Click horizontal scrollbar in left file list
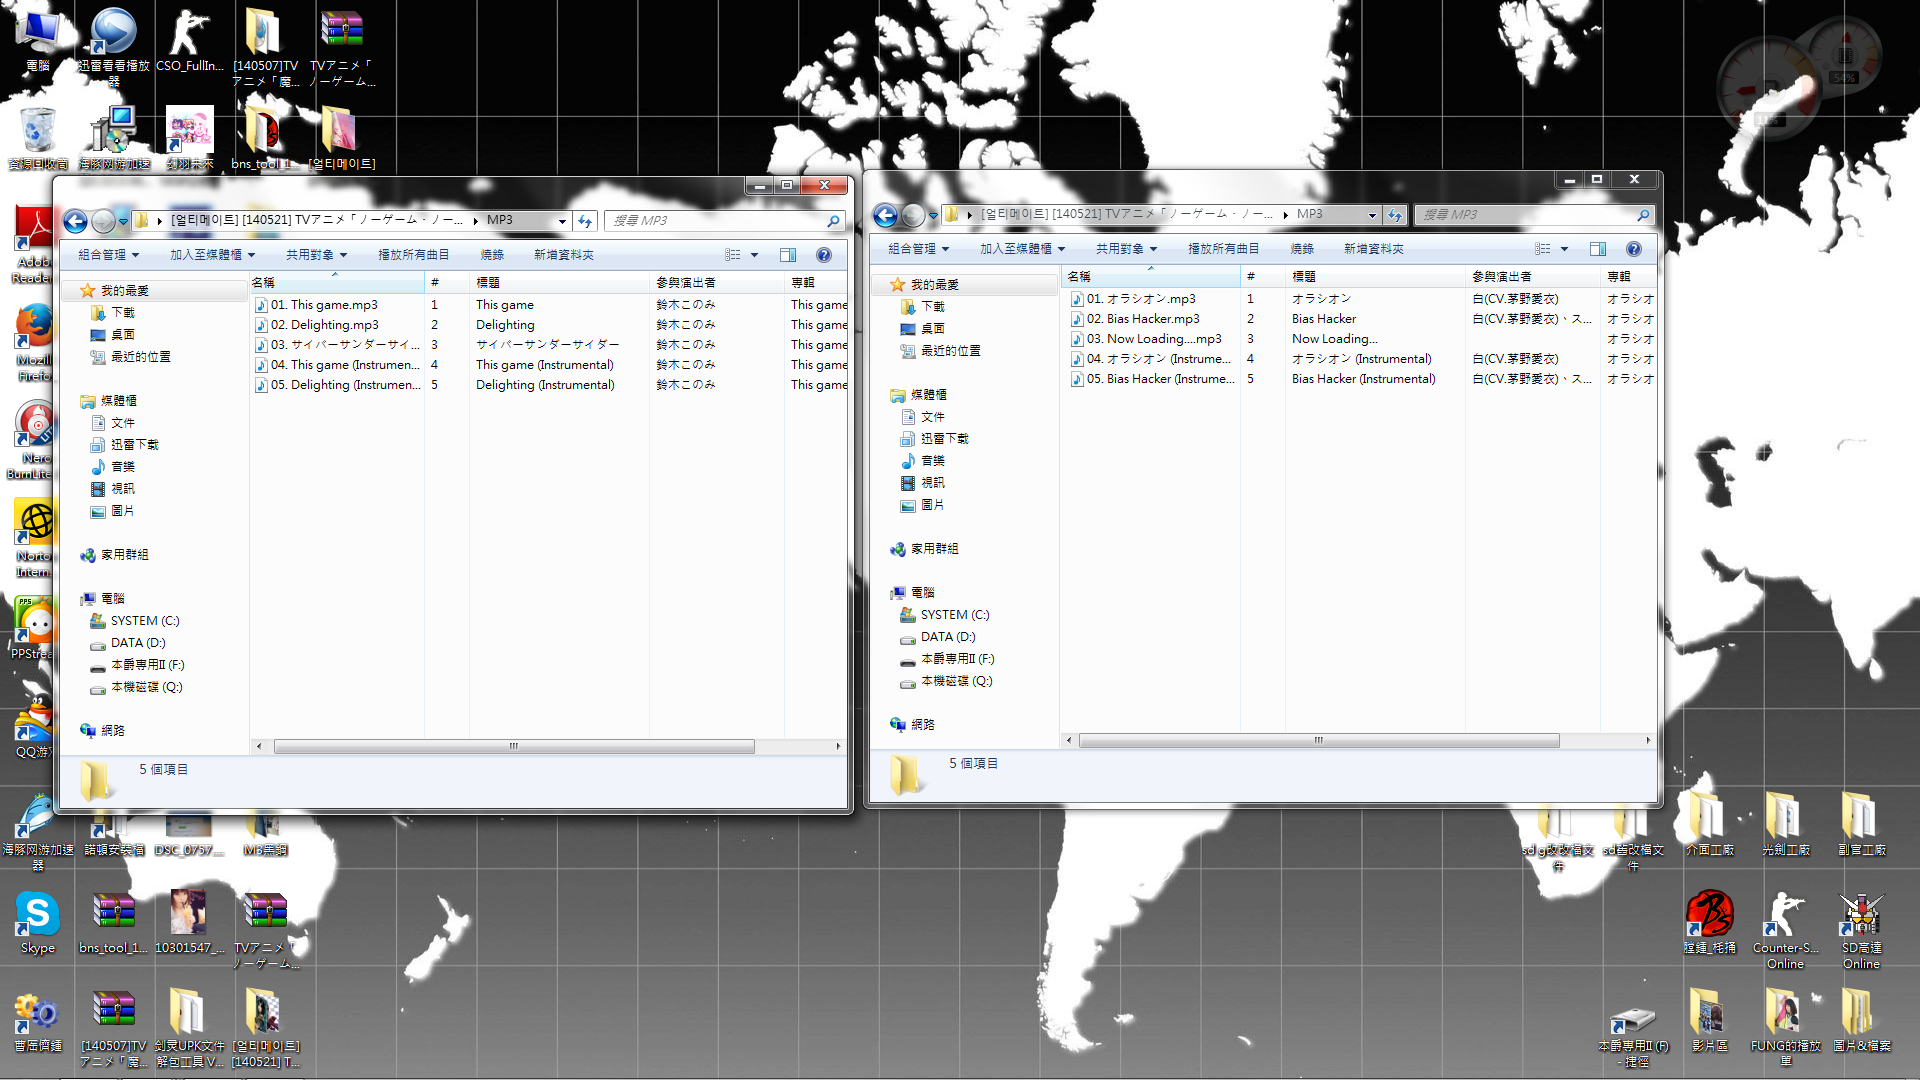The height and width of the screenshot is (1080, 1920). [513, 746]
